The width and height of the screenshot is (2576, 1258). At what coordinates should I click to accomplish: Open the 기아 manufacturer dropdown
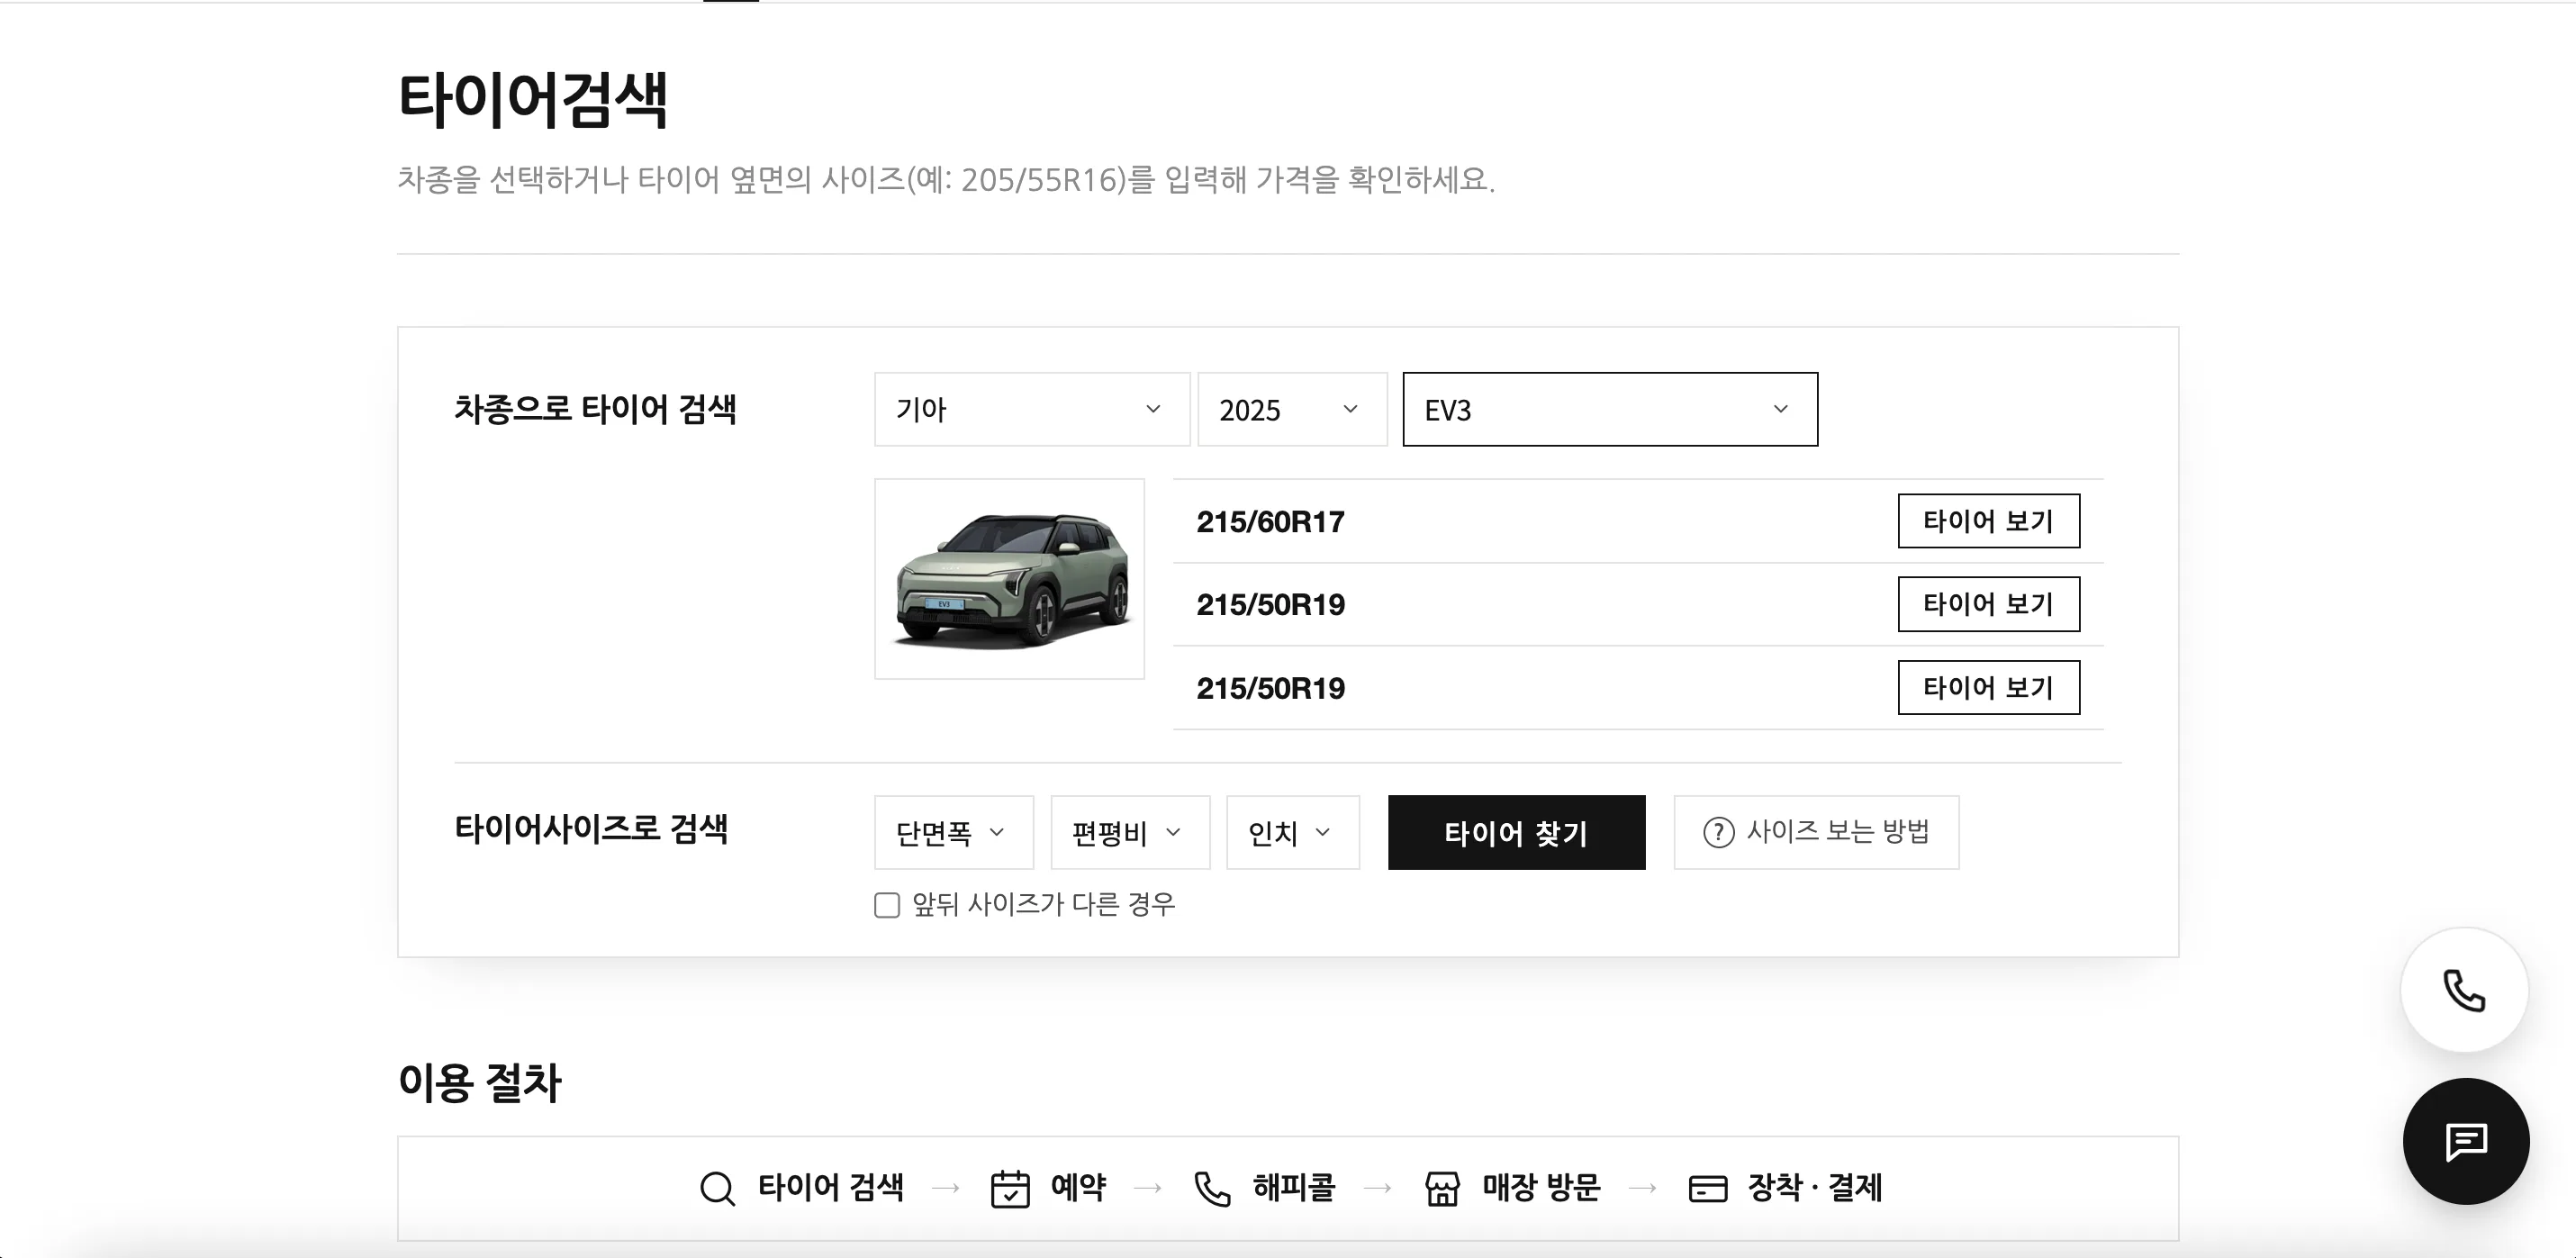[x=1032, y=409]
